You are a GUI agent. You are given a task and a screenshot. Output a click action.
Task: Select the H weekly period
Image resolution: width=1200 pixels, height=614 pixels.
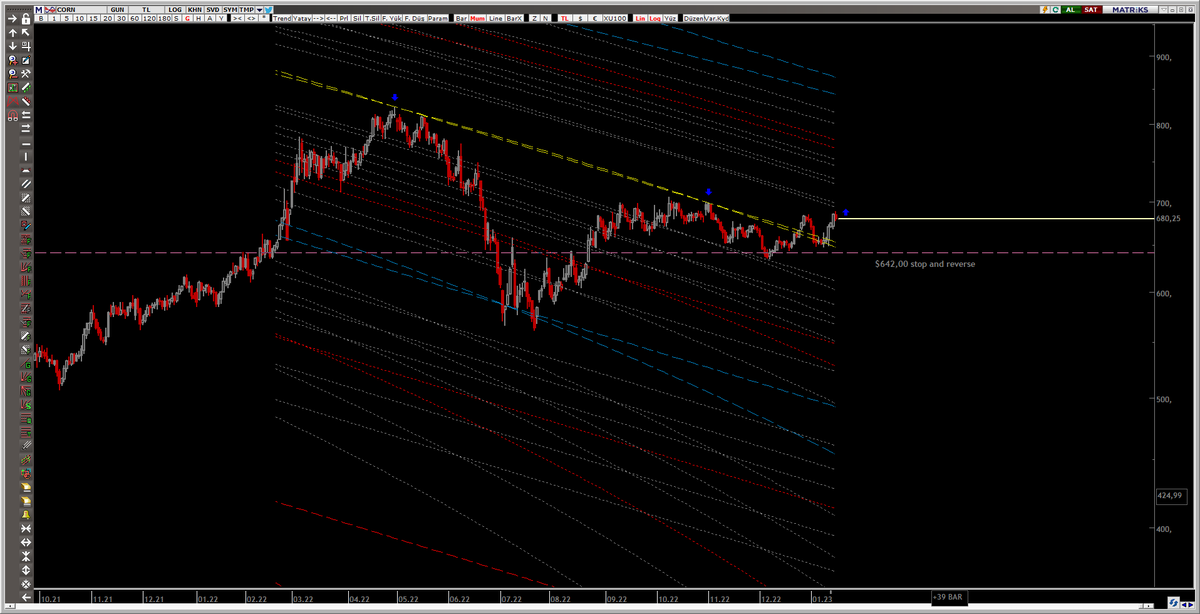[198, 19]
